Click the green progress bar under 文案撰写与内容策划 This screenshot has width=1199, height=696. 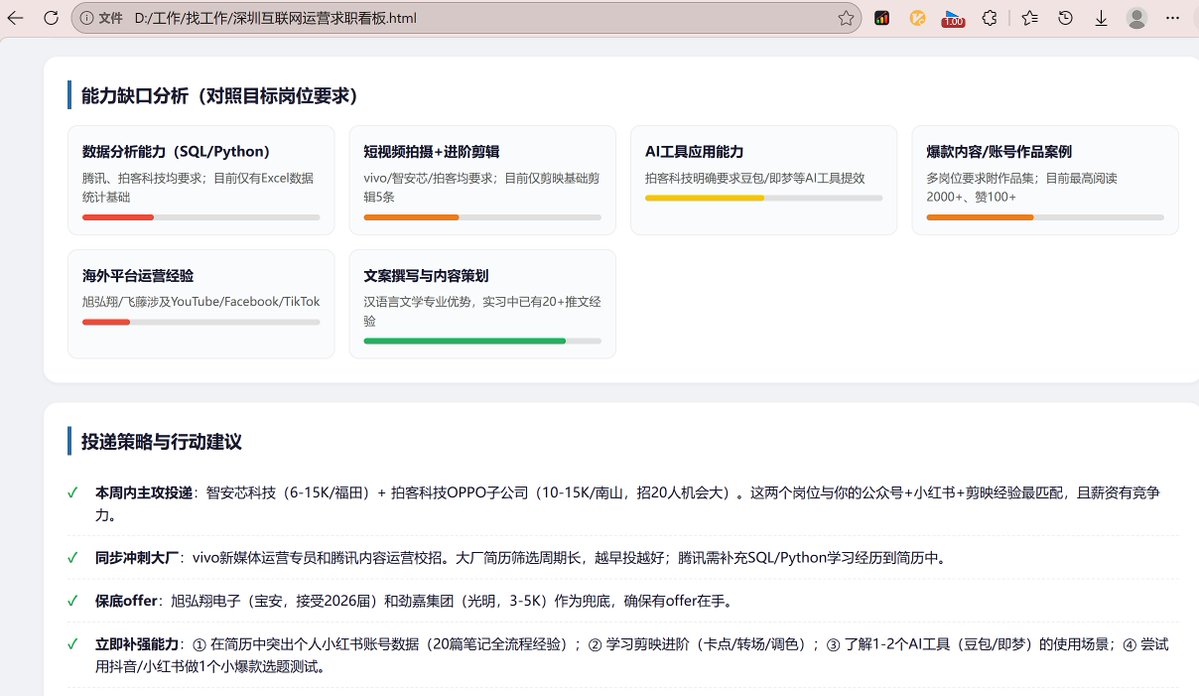click(x=482, y=341)
